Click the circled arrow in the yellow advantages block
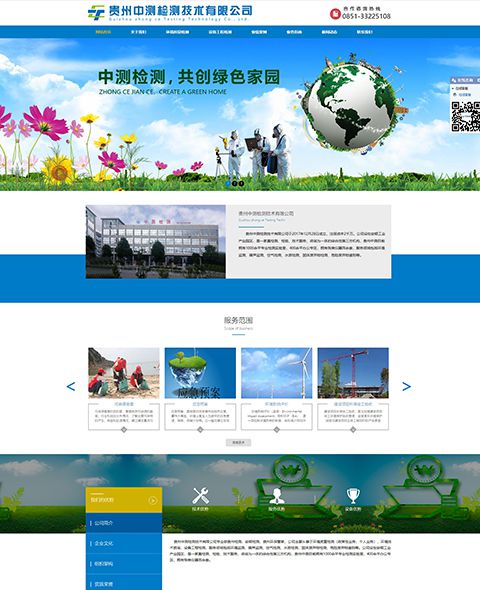480x590 pixels. point(153,500)
